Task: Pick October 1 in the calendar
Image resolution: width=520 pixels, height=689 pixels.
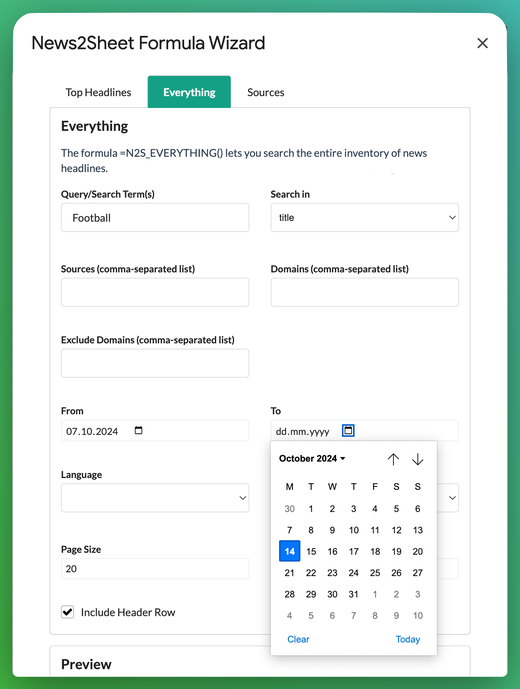Action: [x=311, y=508]
